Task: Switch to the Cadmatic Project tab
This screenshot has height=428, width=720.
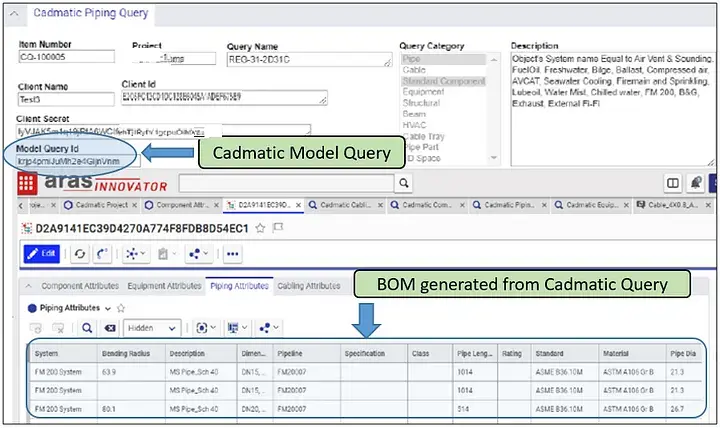Action: (x=101, y=205)
